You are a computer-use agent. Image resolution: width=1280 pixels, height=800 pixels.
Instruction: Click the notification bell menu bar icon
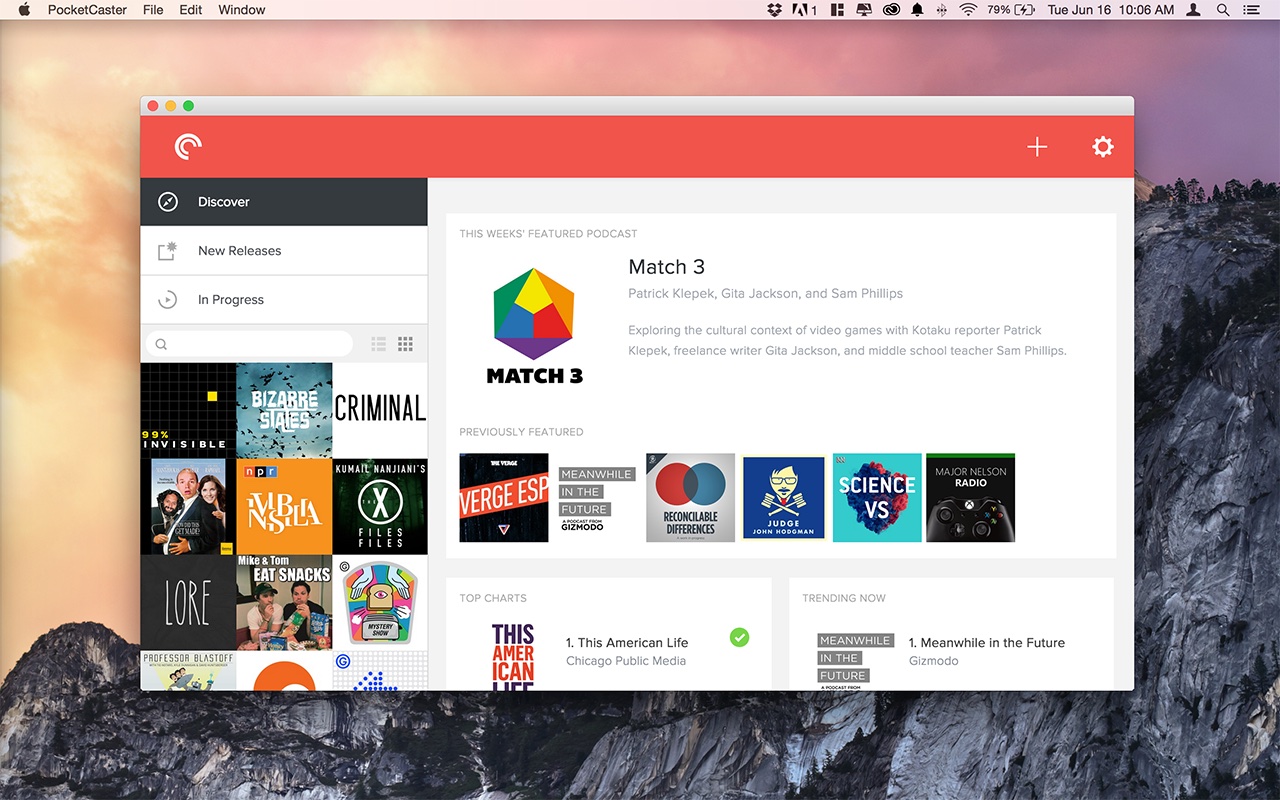[917, 10]
